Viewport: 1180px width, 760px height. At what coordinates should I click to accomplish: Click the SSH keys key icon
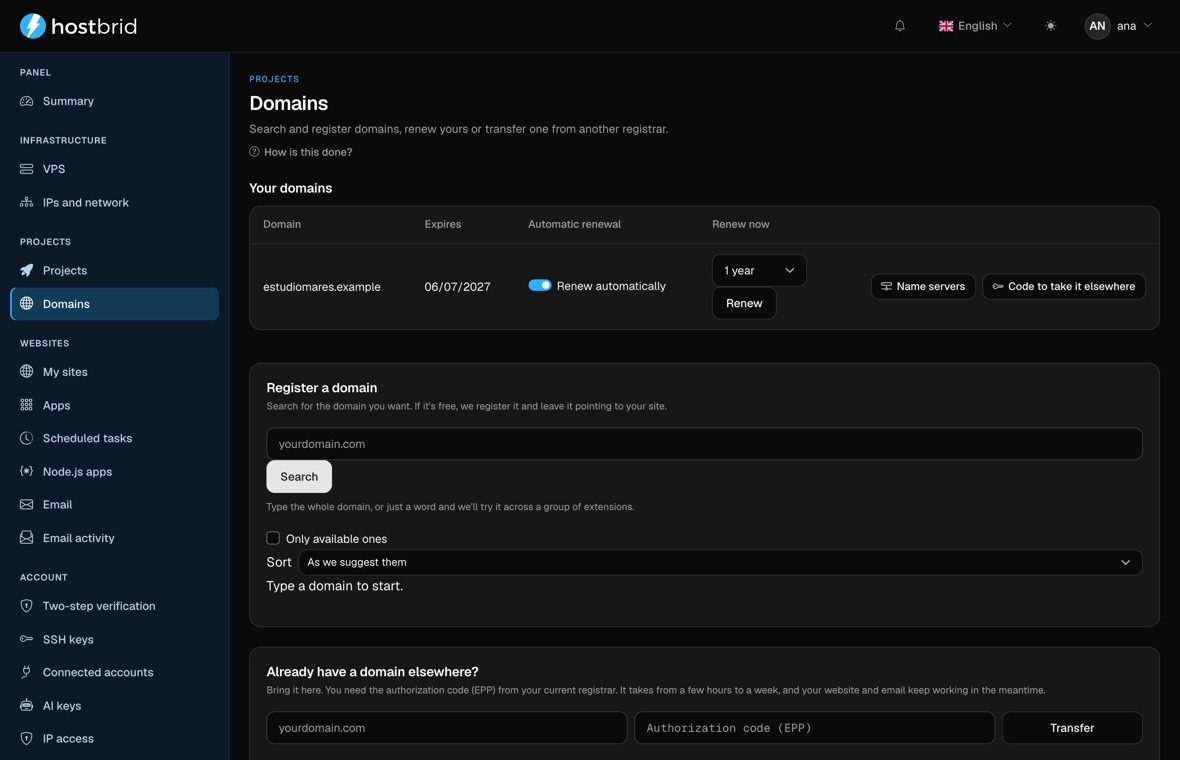[x=26, y=639]
